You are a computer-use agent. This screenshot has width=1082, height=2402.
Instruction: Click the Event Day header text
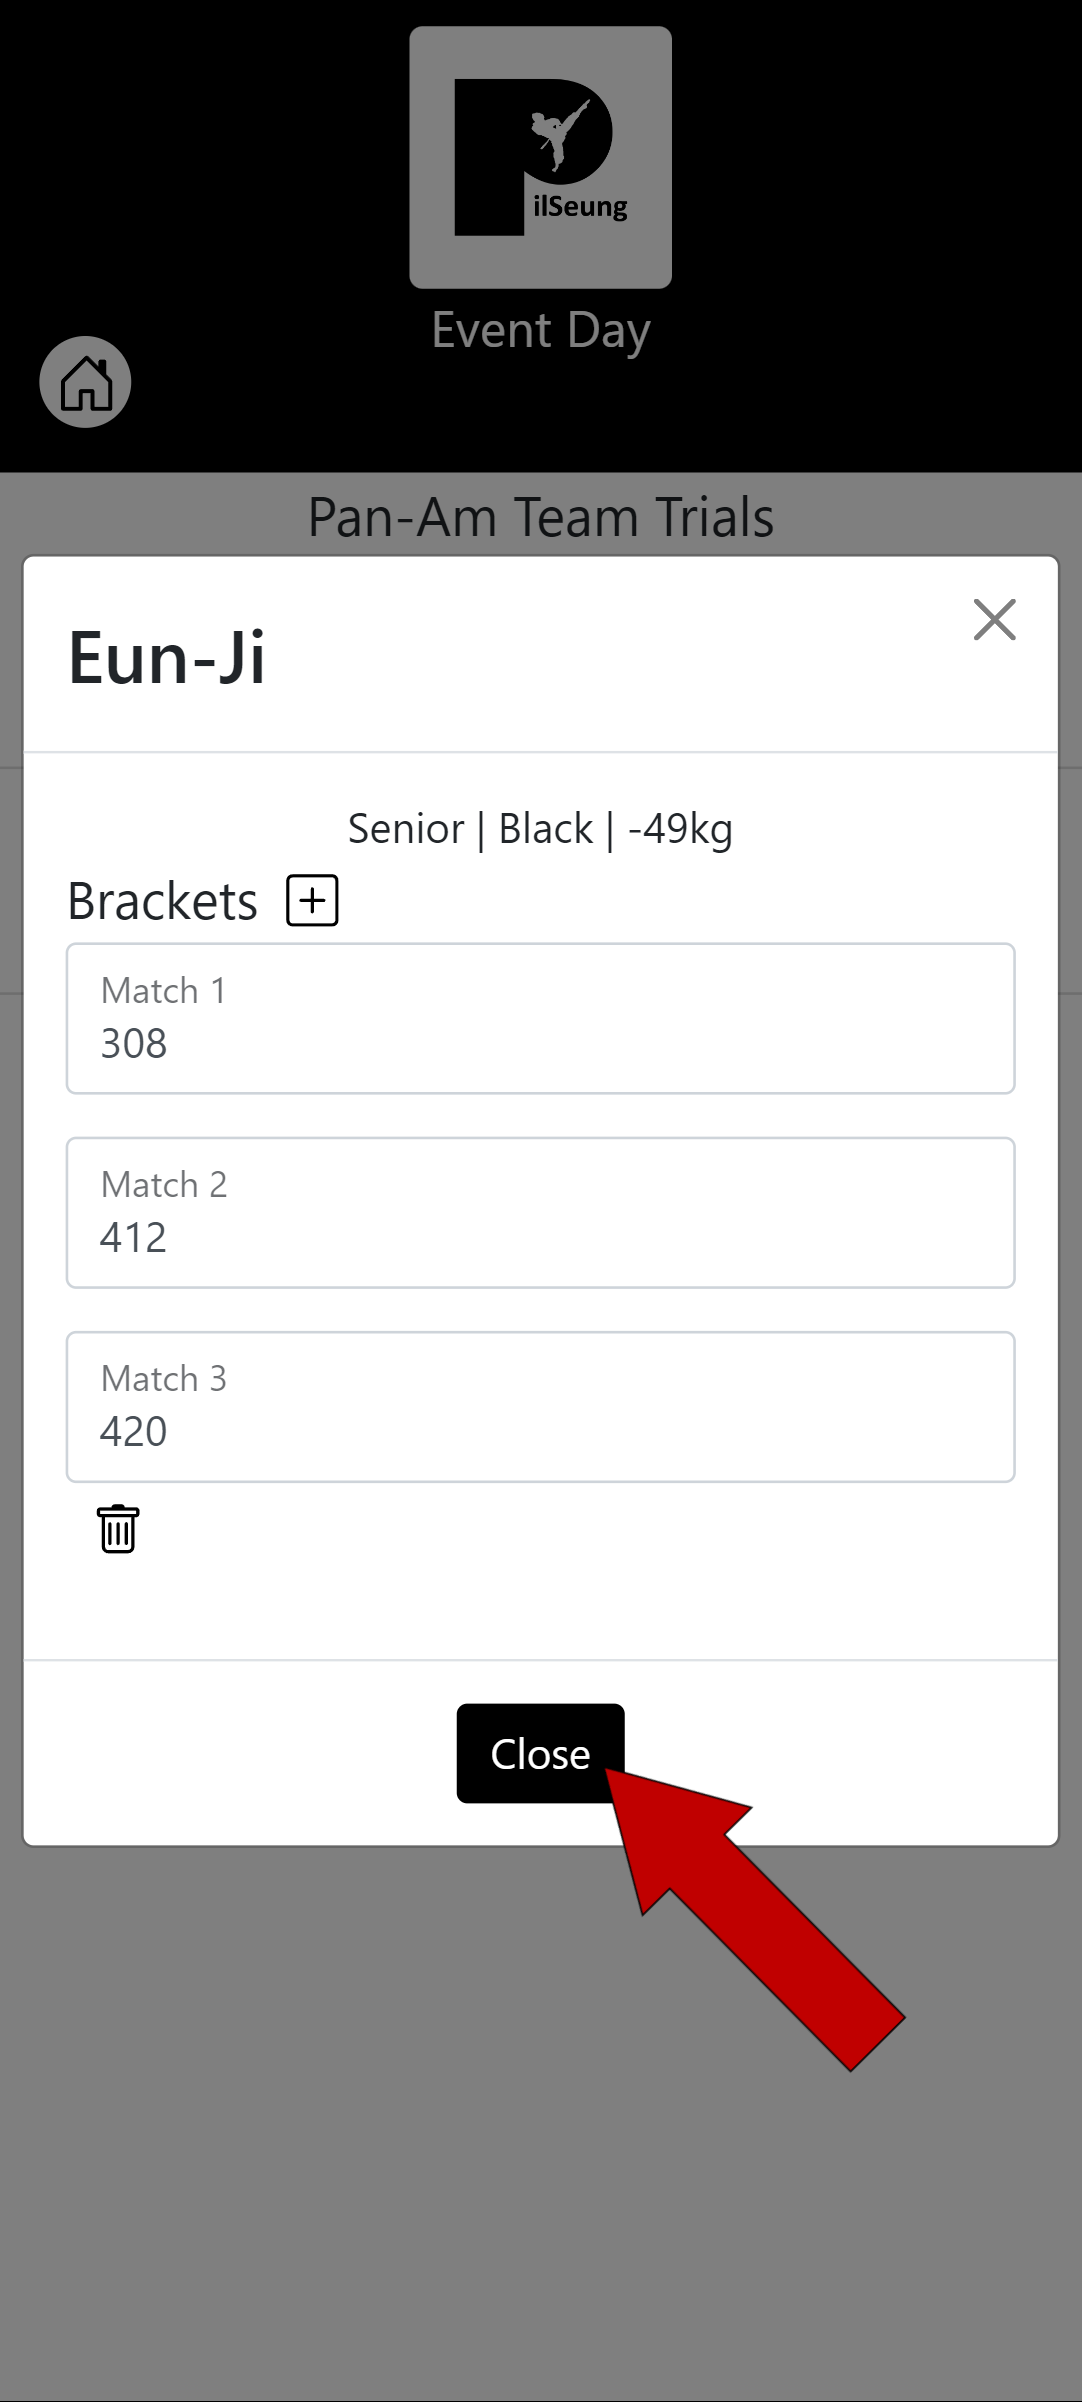click(540, 331)
